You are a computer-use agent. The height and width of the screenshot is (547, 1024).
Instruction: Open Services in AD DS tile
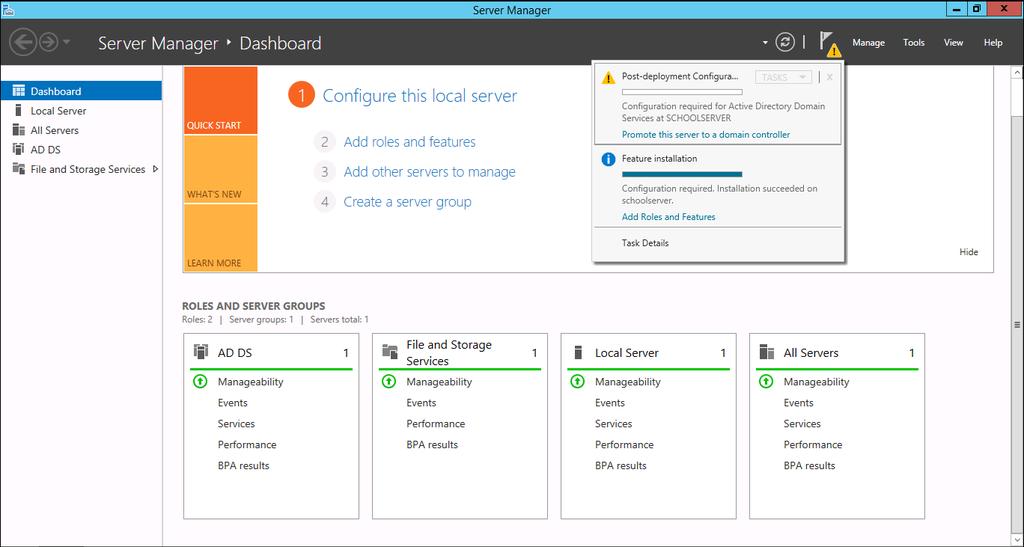[236, 424]
